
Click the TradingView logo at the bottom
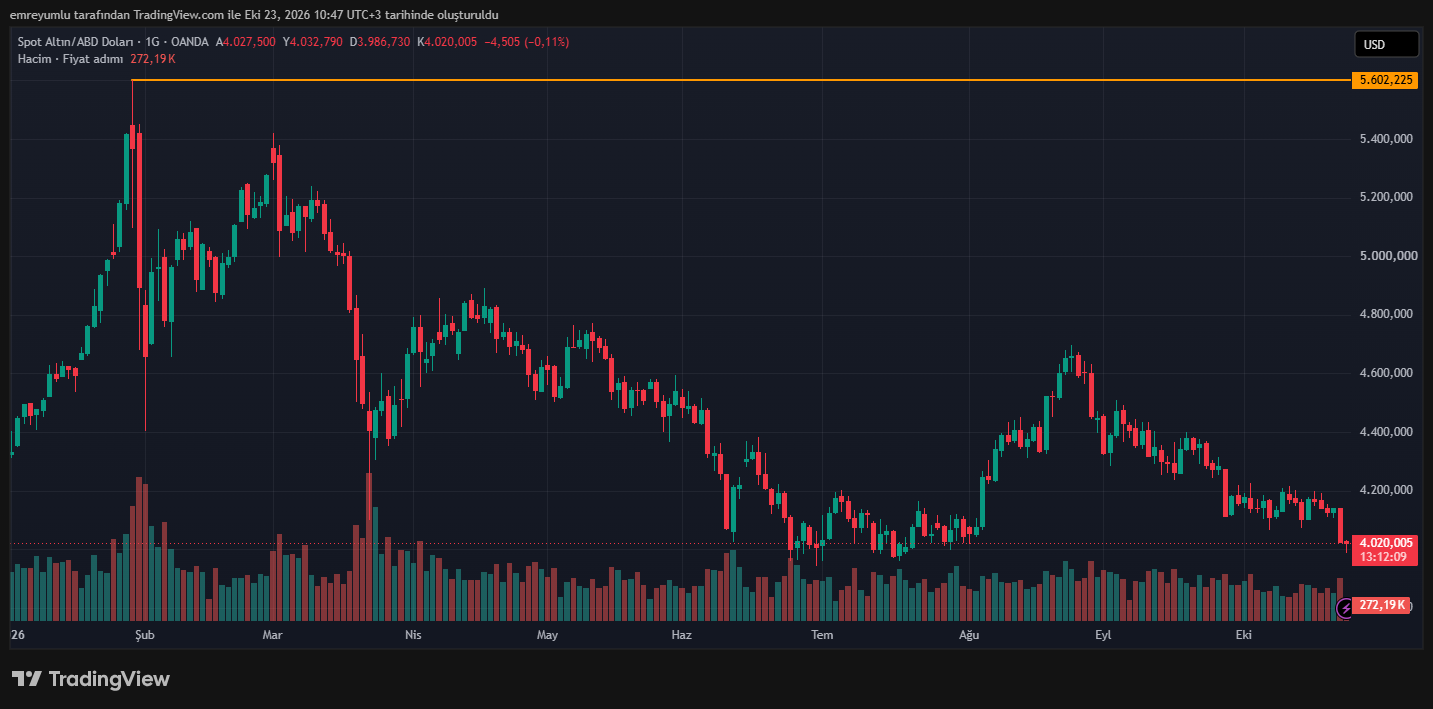point(91,679)
